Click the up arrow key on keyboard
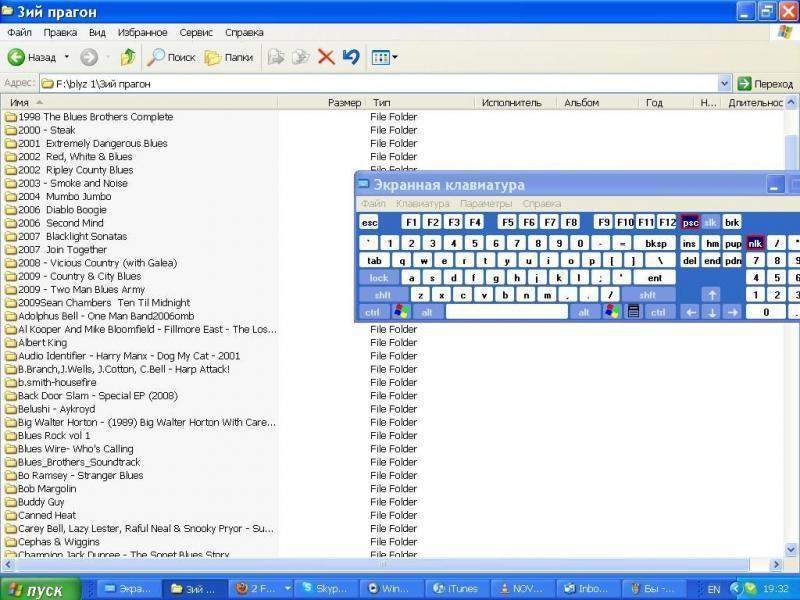The height and width of the screenshot is (600, 800). pos(712,295)
